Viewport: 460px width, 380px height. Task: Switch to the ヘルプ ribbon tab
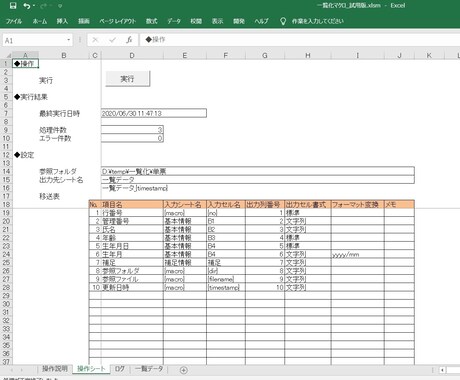click(x=261, y=21)
